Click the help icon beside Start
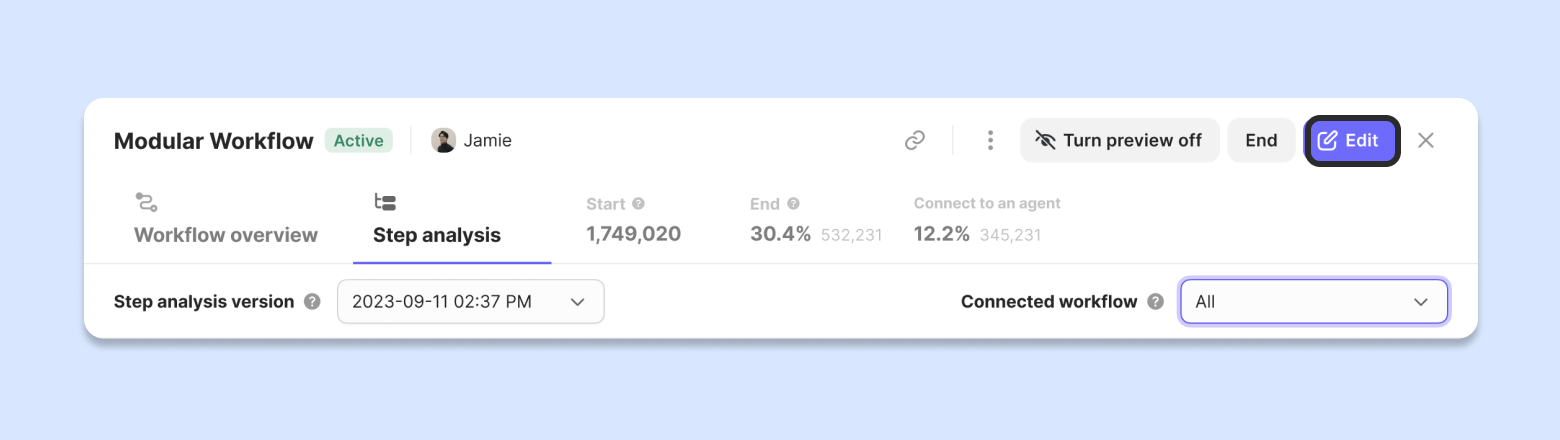Viewport: 1560px width, 440px height. pyautogui.click(x=639, y=204)
